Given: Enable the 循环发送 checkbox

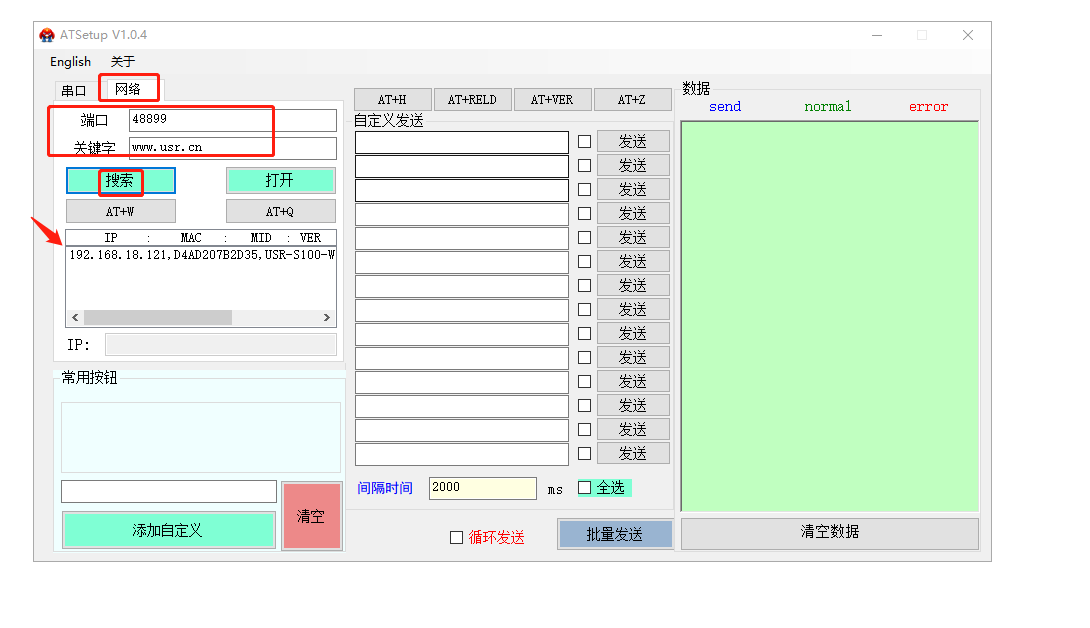Looking at the screenshot, I should tap(456, 538).
